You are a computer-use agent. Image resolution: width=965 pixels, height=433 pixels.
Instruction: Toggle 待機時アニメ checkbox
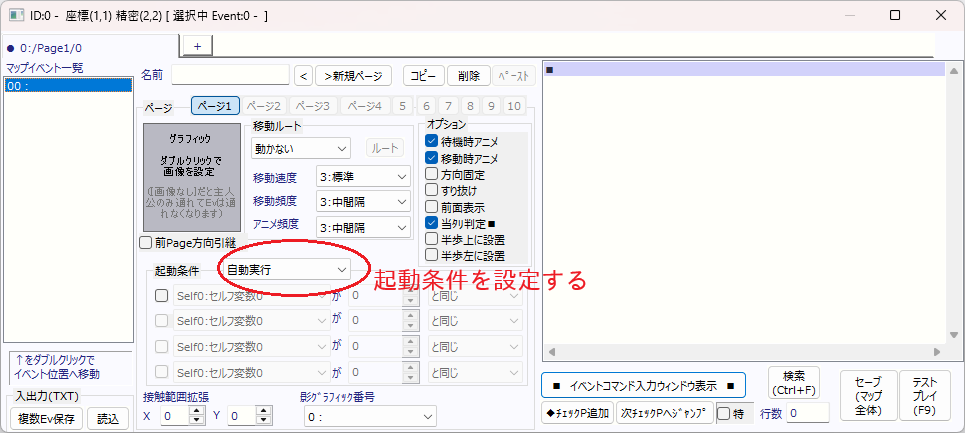pos(431,142)
